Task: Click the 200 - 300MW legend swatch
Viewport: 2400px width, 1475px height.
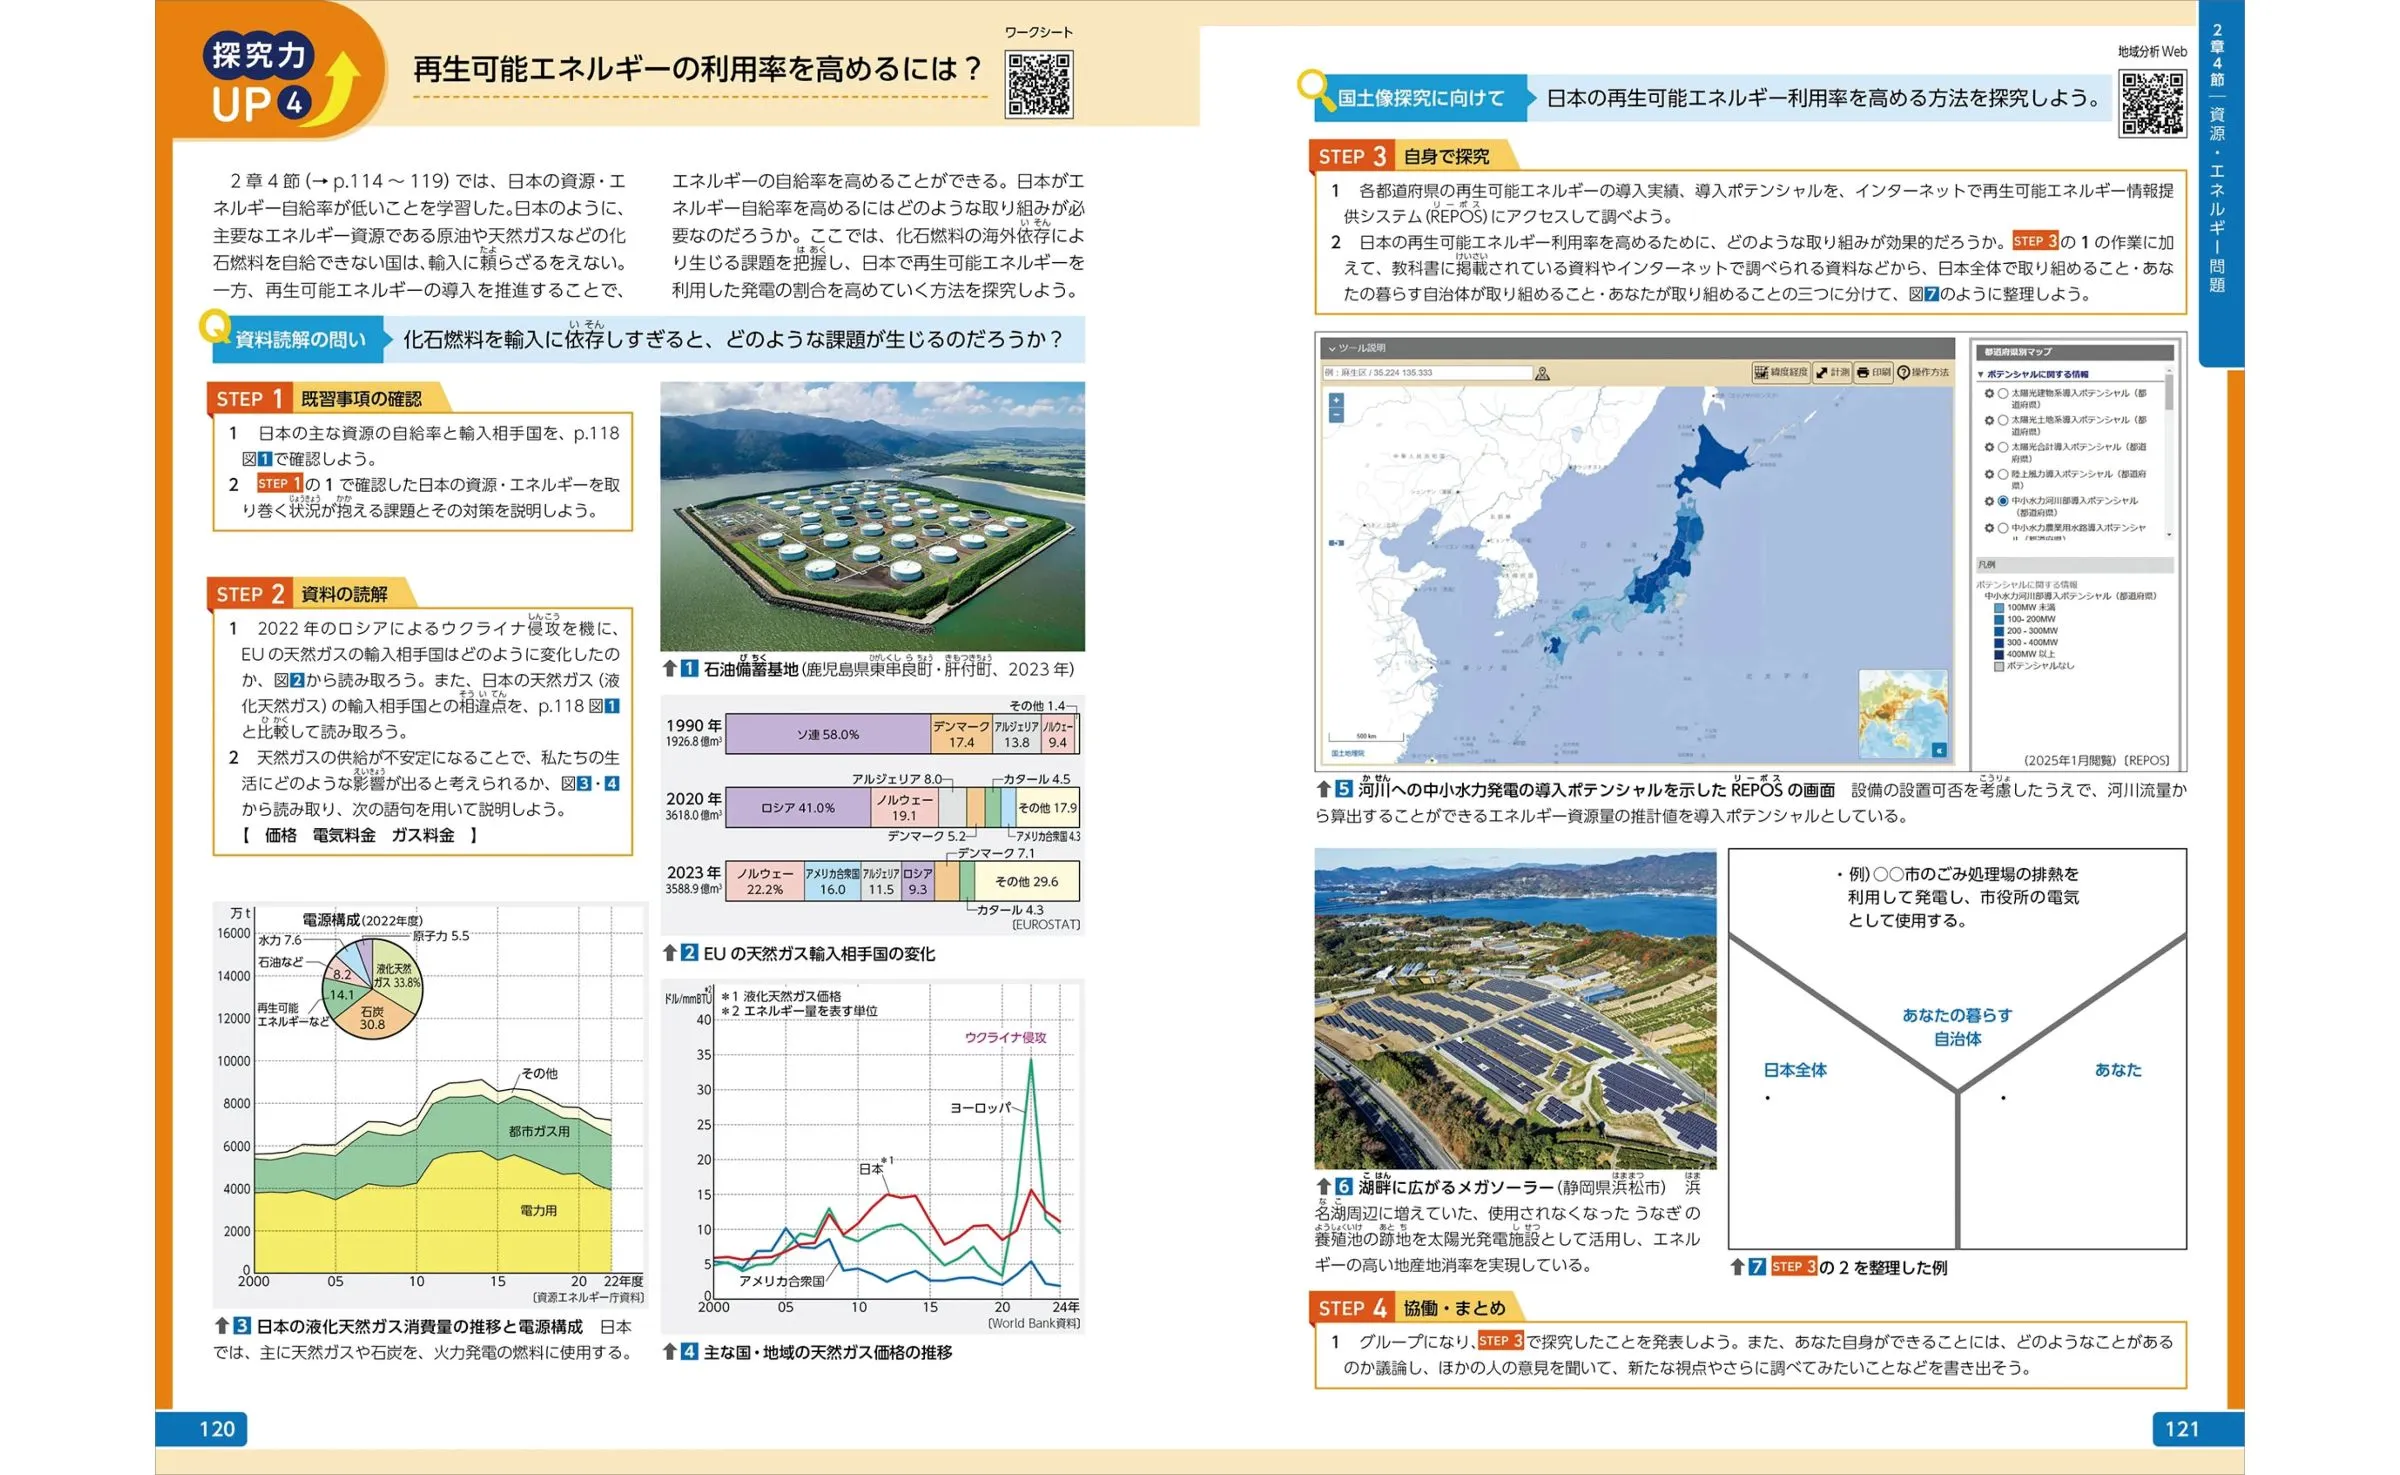Action: pyautogui.click(x=1999, y=631)
